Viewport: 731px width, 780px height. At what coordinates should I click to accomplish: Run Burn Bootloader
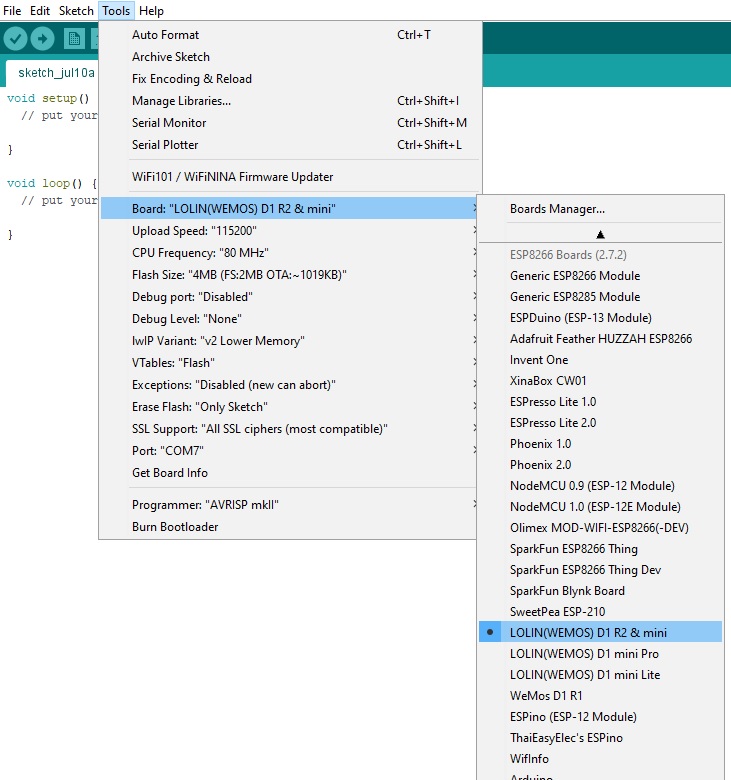pos(175,526)
